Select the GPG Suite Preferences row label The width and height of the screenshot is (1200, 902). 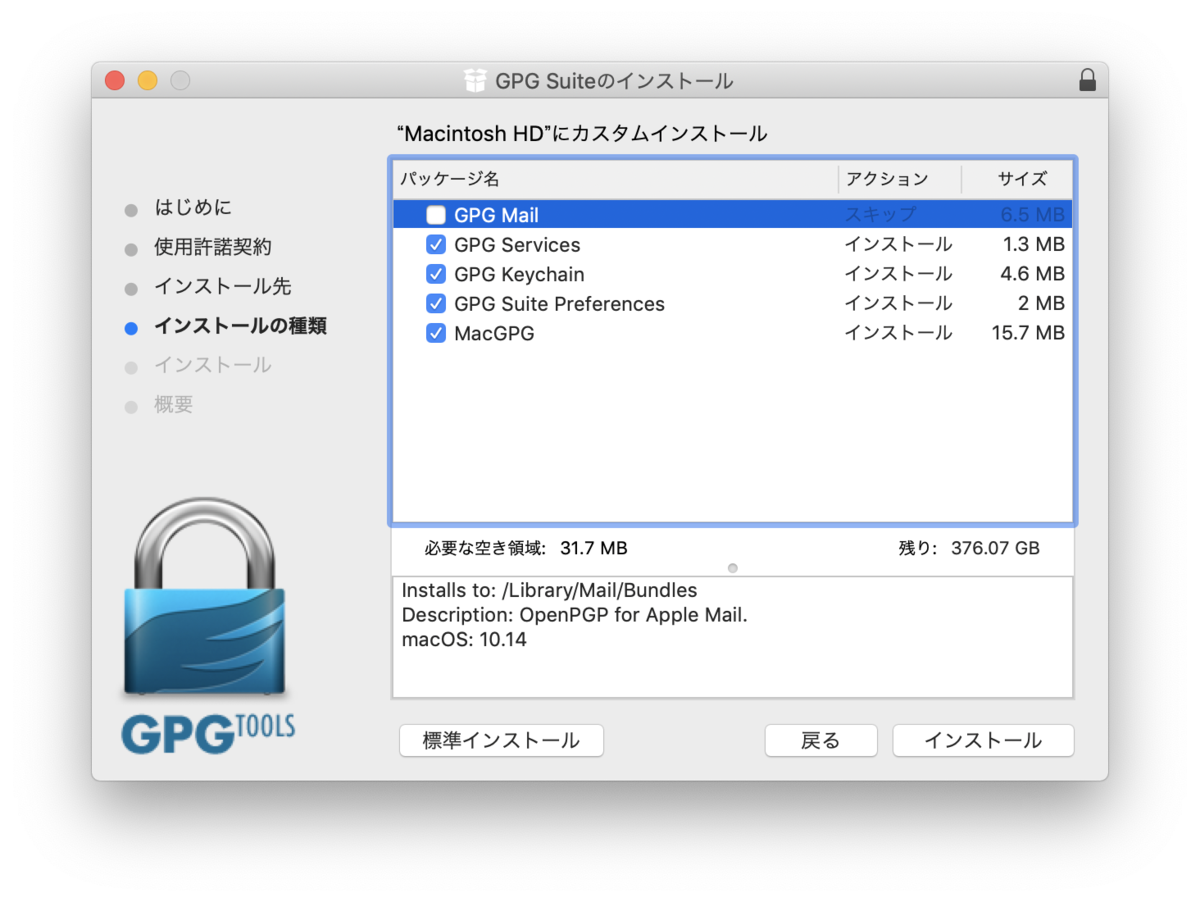tap(559, 304)
